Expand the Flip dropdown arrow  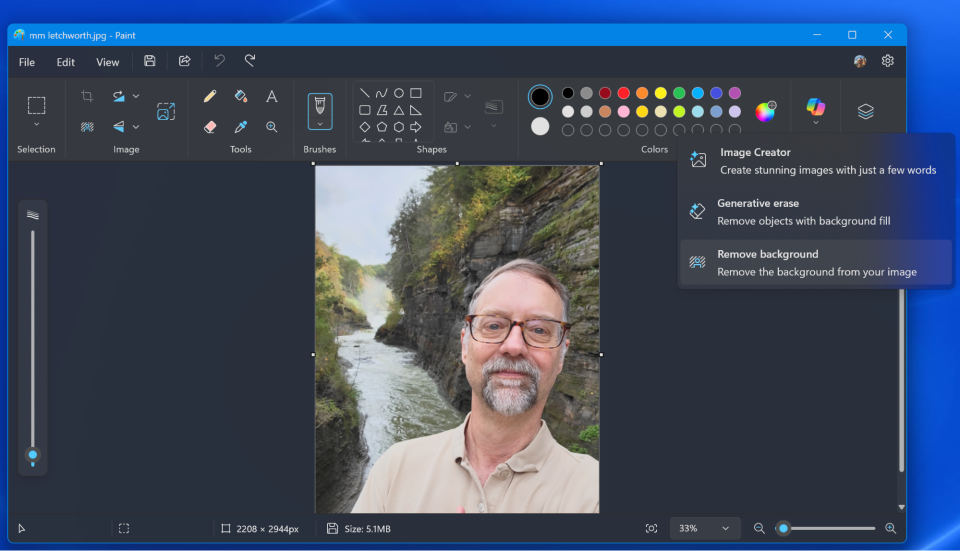tap(136, 127)
